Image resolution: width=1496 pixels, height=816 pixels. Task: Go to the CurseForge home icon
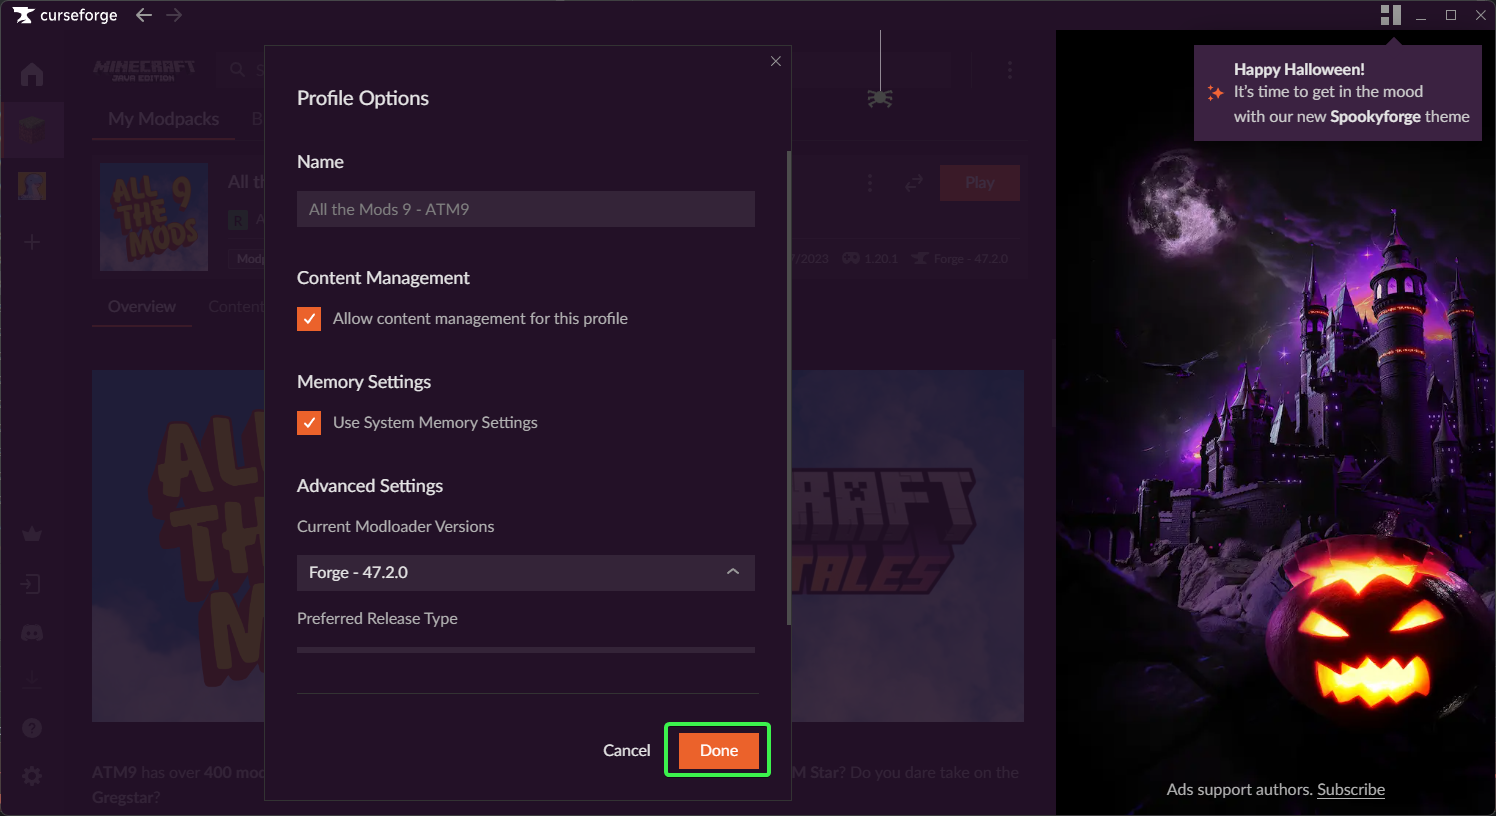click(x=32, y=74)
